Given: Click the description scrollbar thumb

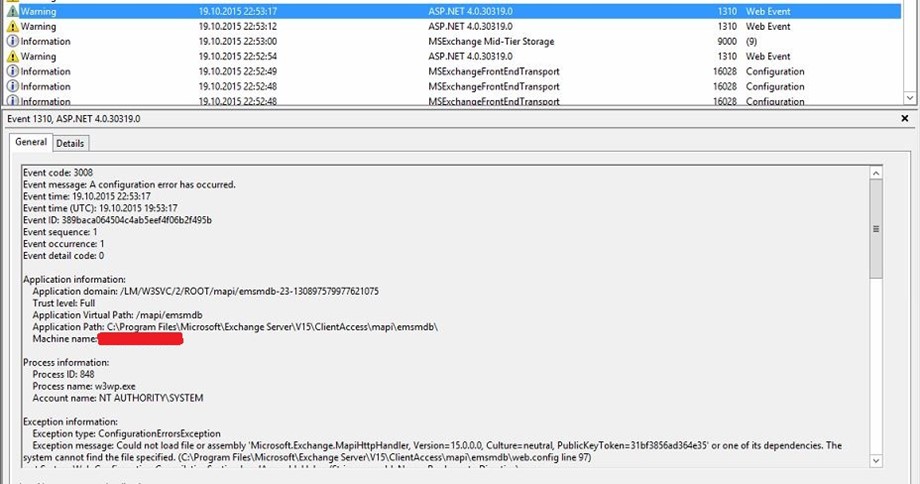Looking at the screenshot, I should click(876, 229).
